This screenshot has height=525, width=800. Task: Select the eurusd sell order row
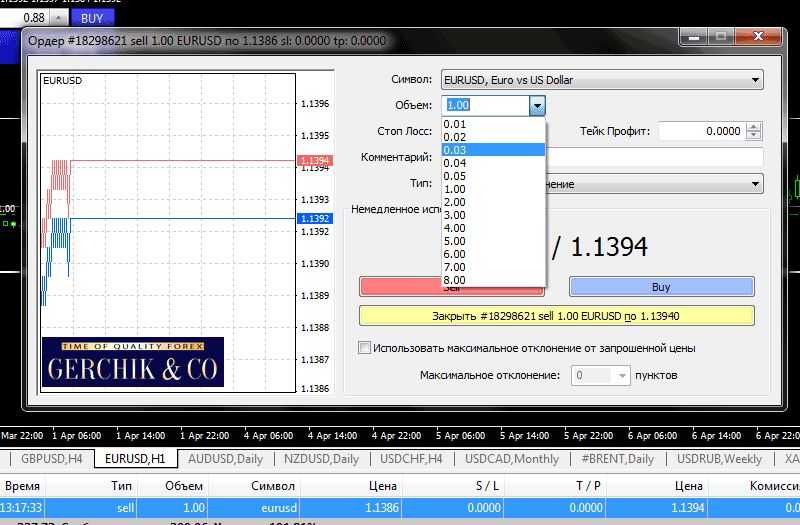[x=400, y=508]
